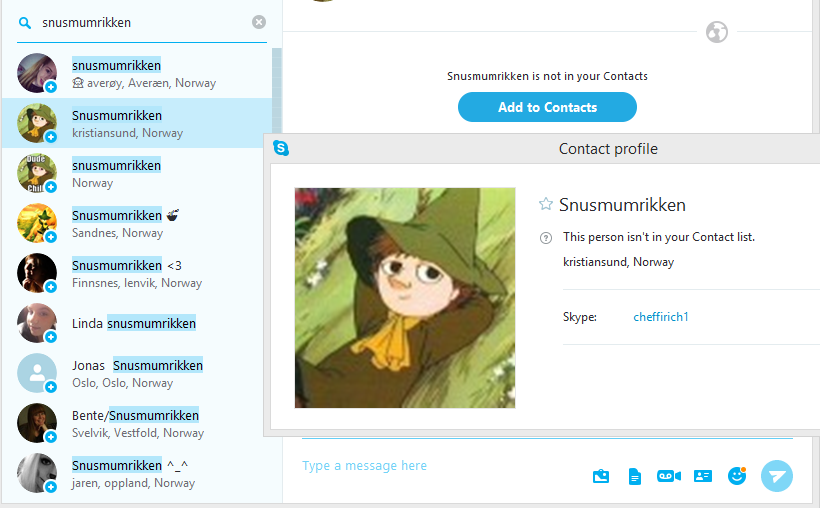Select Snusmumrikken from kristiansund result row

tap(137, 123)
